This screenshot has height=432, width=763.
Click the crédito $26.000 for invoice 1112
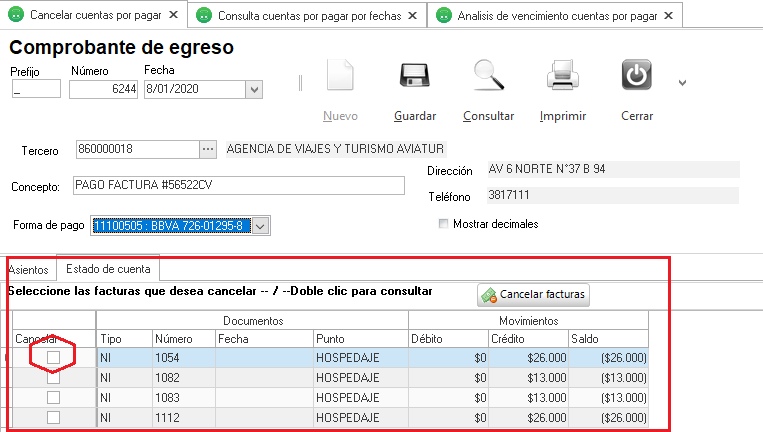click(528, 418)
